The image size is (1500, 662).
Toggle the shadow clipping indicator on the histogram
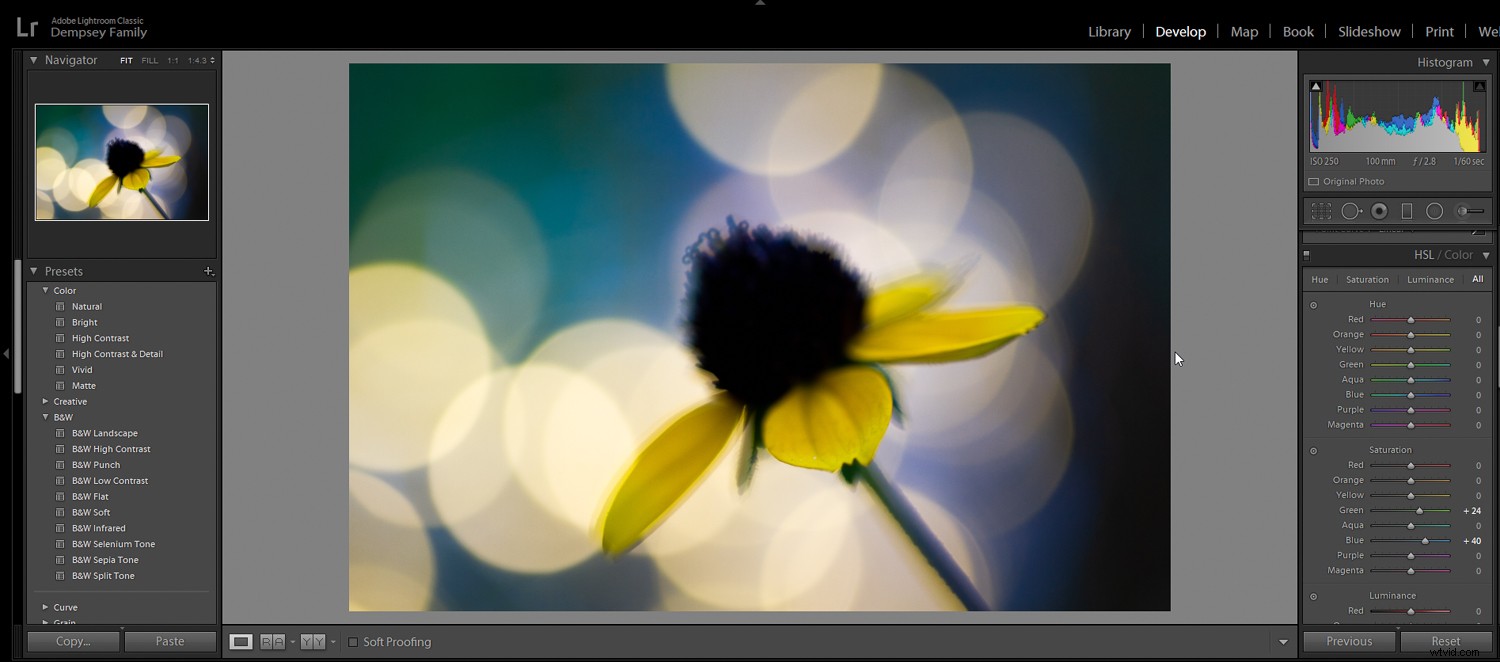click(1316, 85)
